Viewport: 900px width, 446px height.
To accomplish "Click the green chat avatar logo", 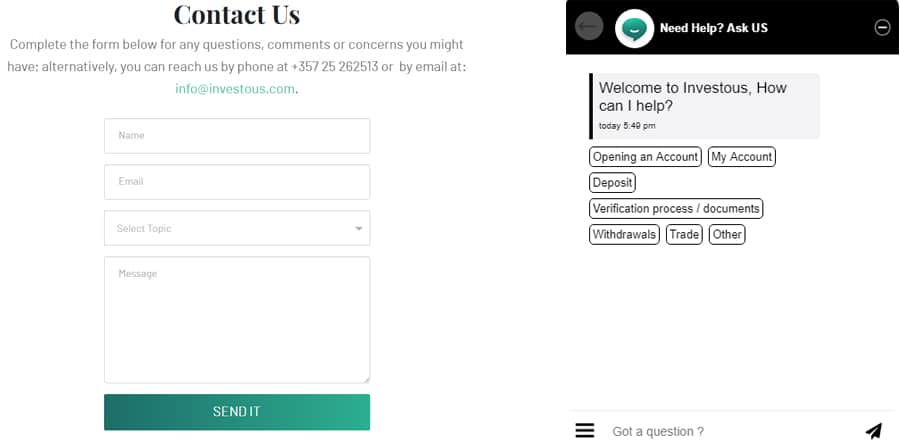I will pos(634,27).
